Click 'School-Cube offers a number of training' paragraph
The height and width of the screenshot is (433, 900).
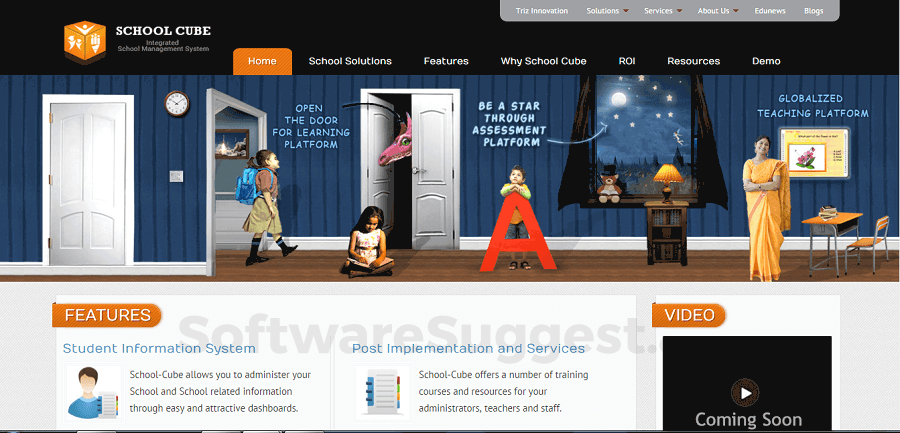503,392
